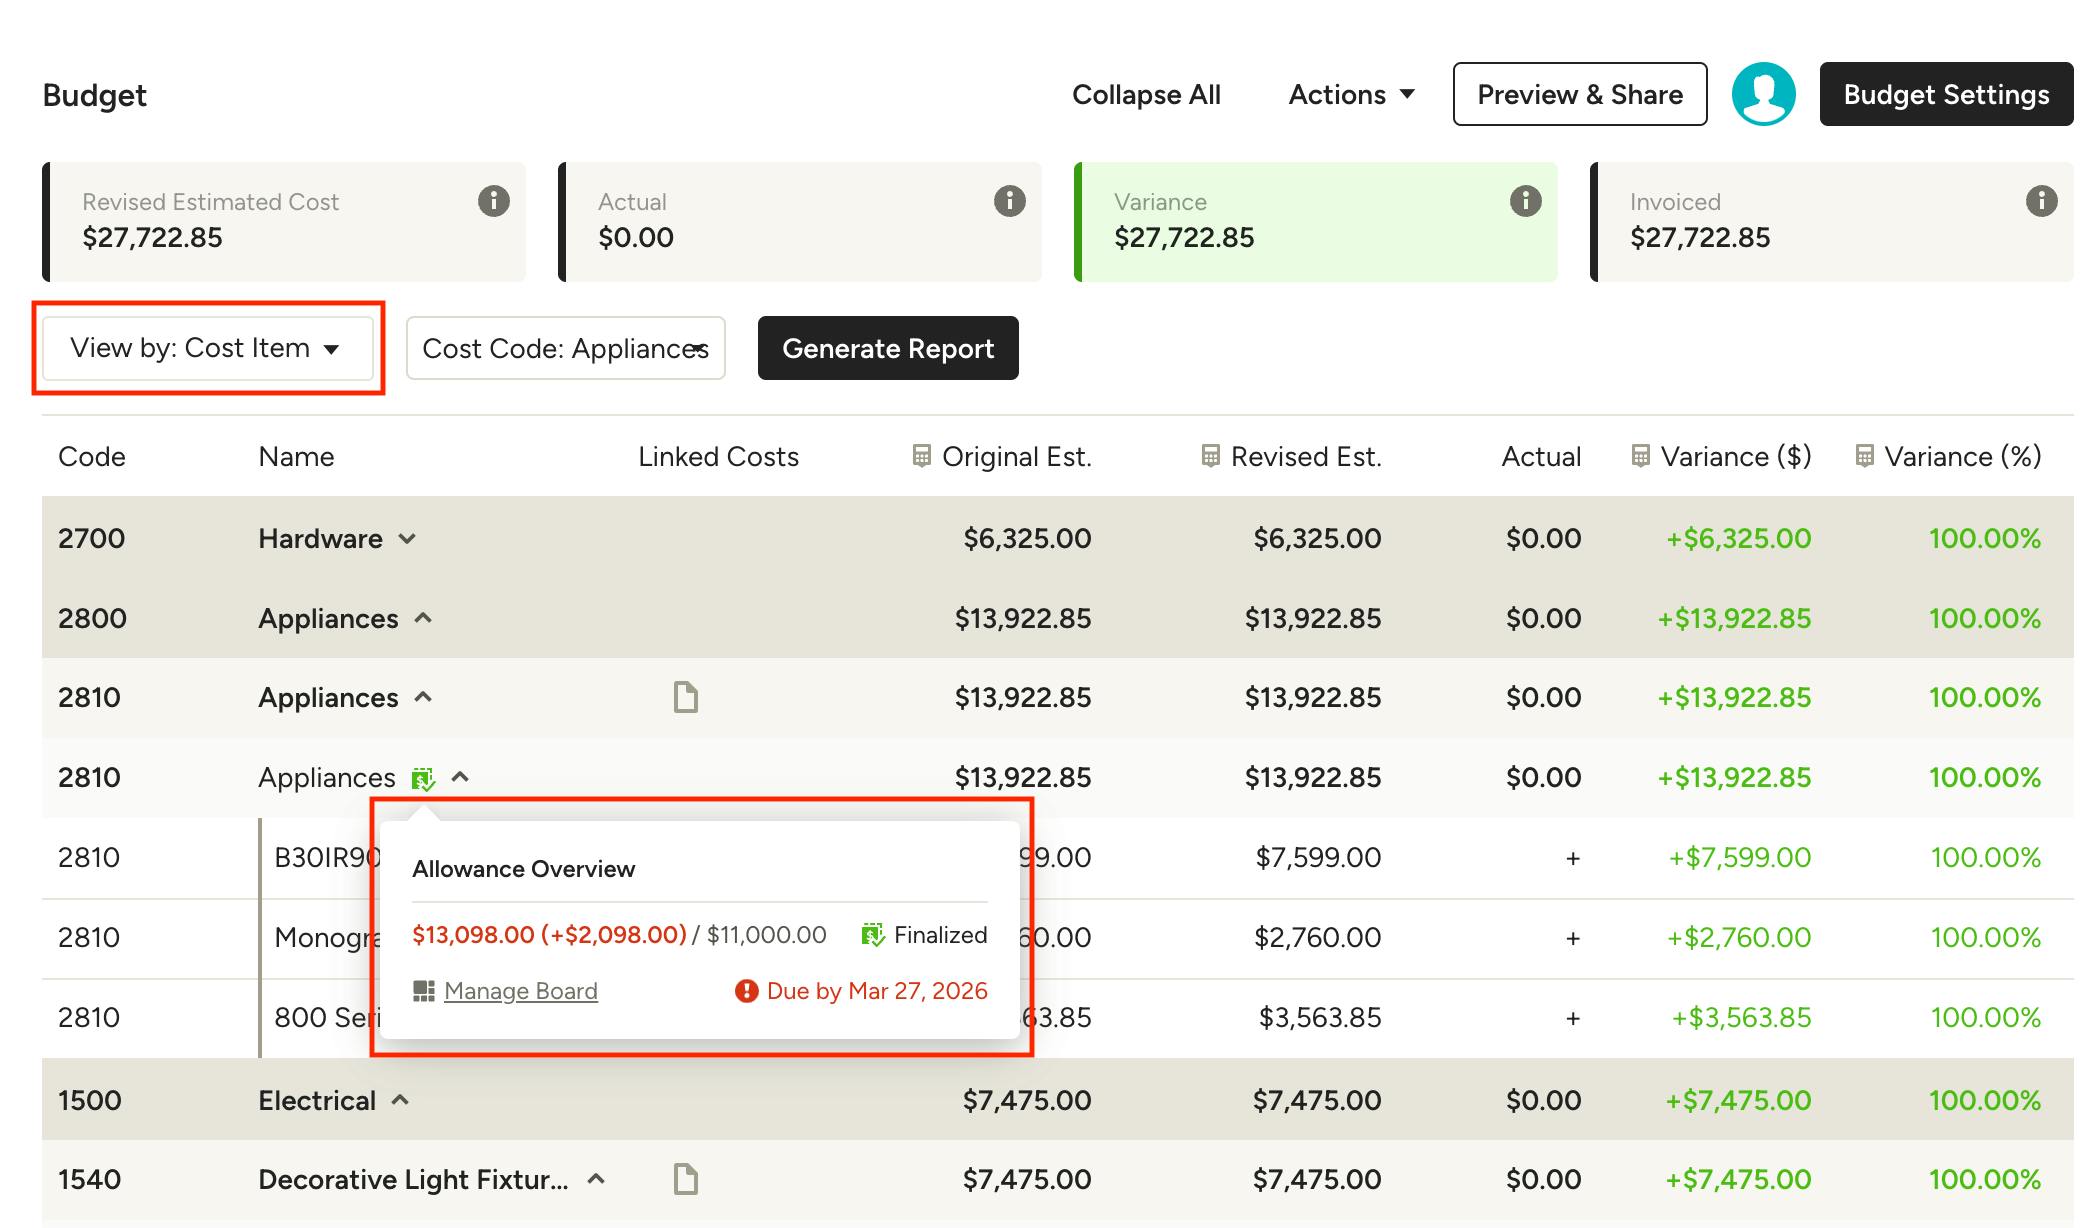
Task: Expand the Hardware 2700 row
Action: [407, 538]
